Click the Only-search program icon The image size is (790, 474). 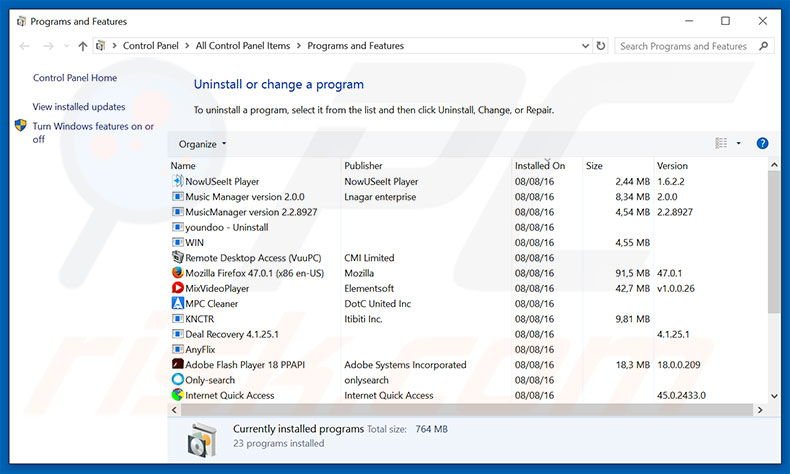click(177, 379)
